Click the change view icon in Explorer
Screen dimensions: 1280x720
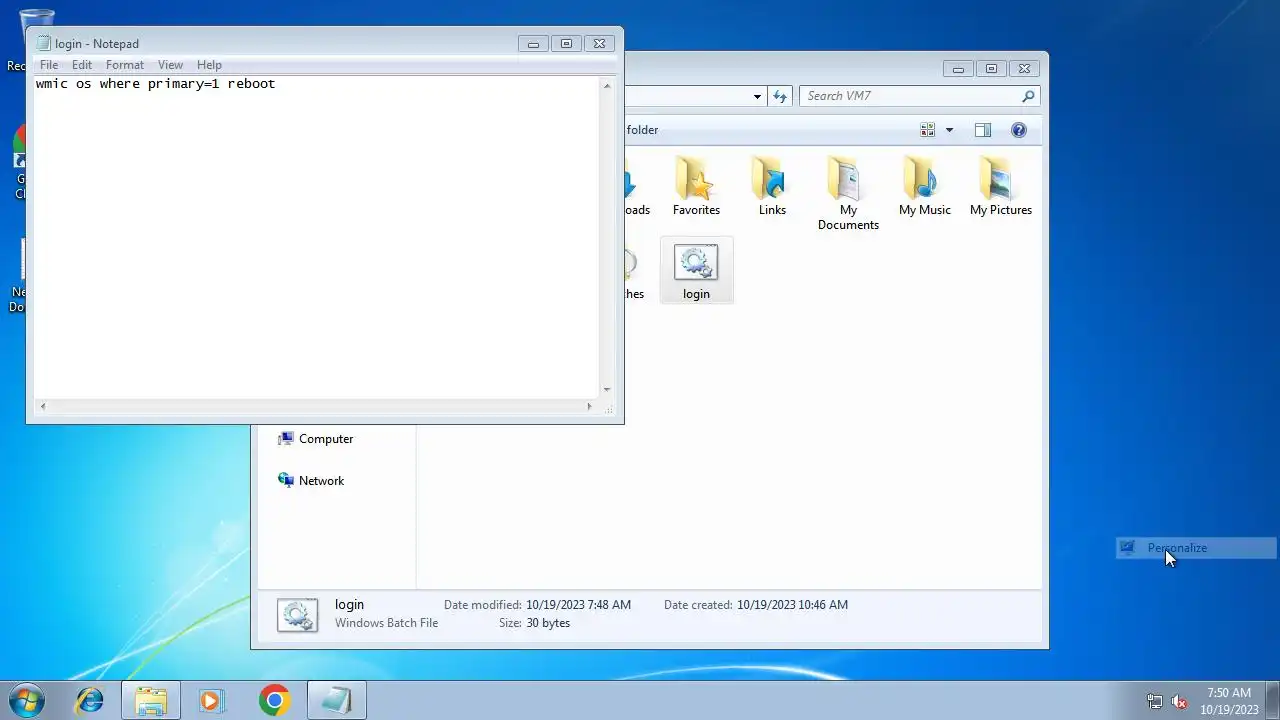[928, 130]
